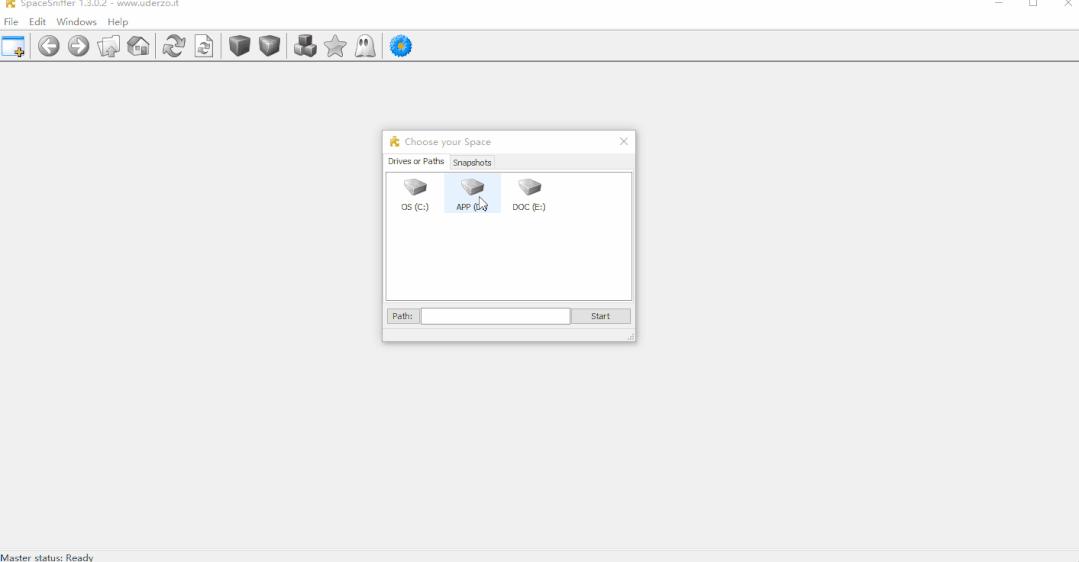Click the second cube (more detail) icon
This screenshot has height=562, width=1079.
tap(270, 46)
